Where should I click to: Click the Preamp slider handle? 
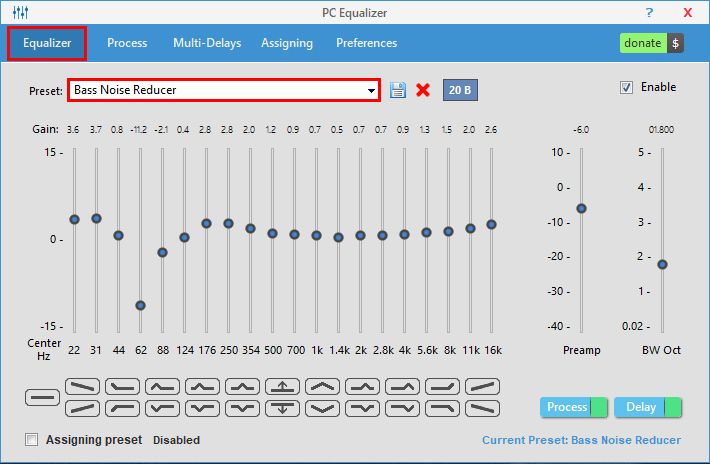click(581, 209)
